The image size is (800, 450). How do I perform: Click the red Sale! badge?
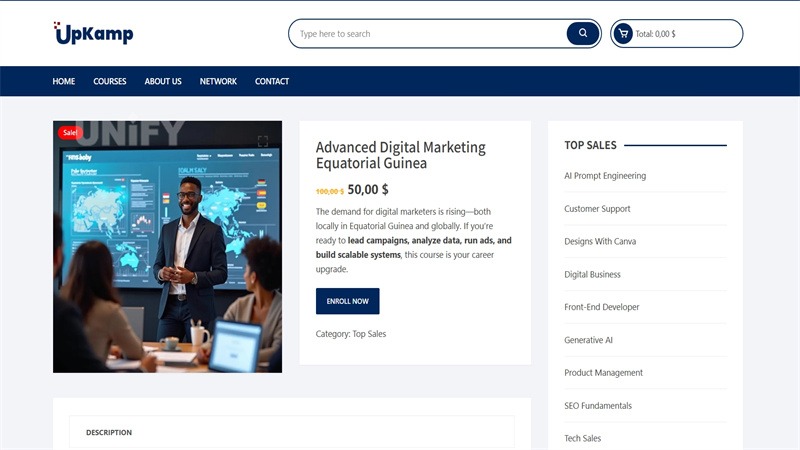[x=70, y=133]
